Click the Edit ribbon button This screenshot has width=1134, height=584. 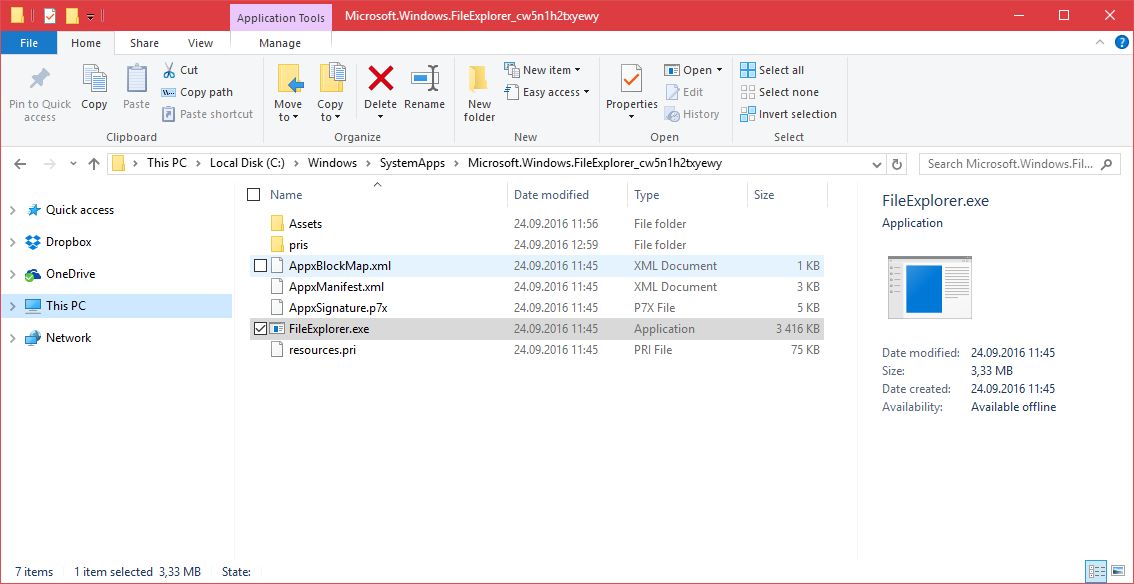(x=684, y=92)
